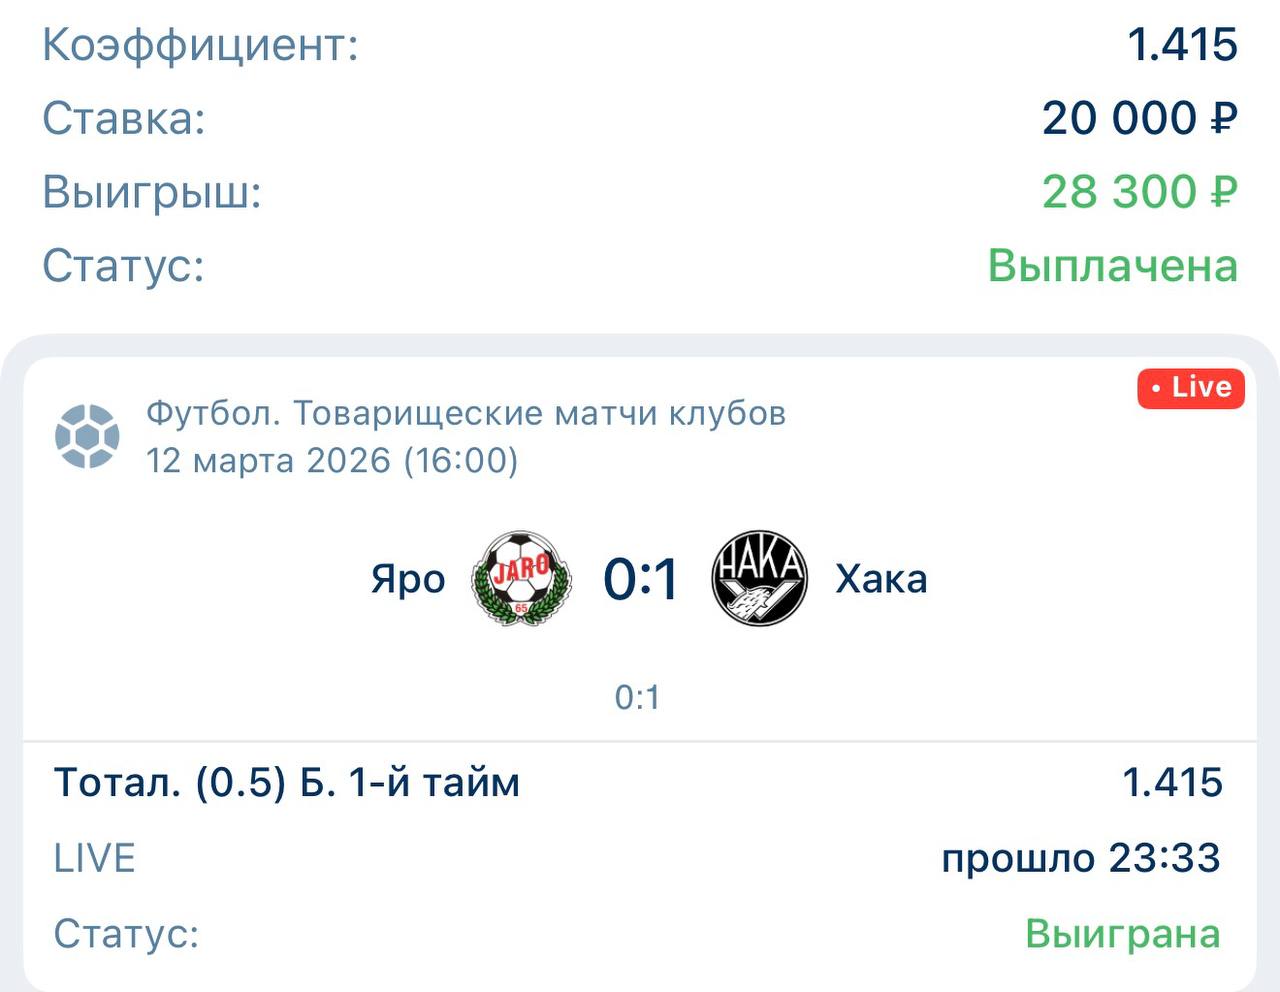Click the 20 000 ₽ stake amount
The height and width of the screenshot is (992, 1280).
[1139, 118]
